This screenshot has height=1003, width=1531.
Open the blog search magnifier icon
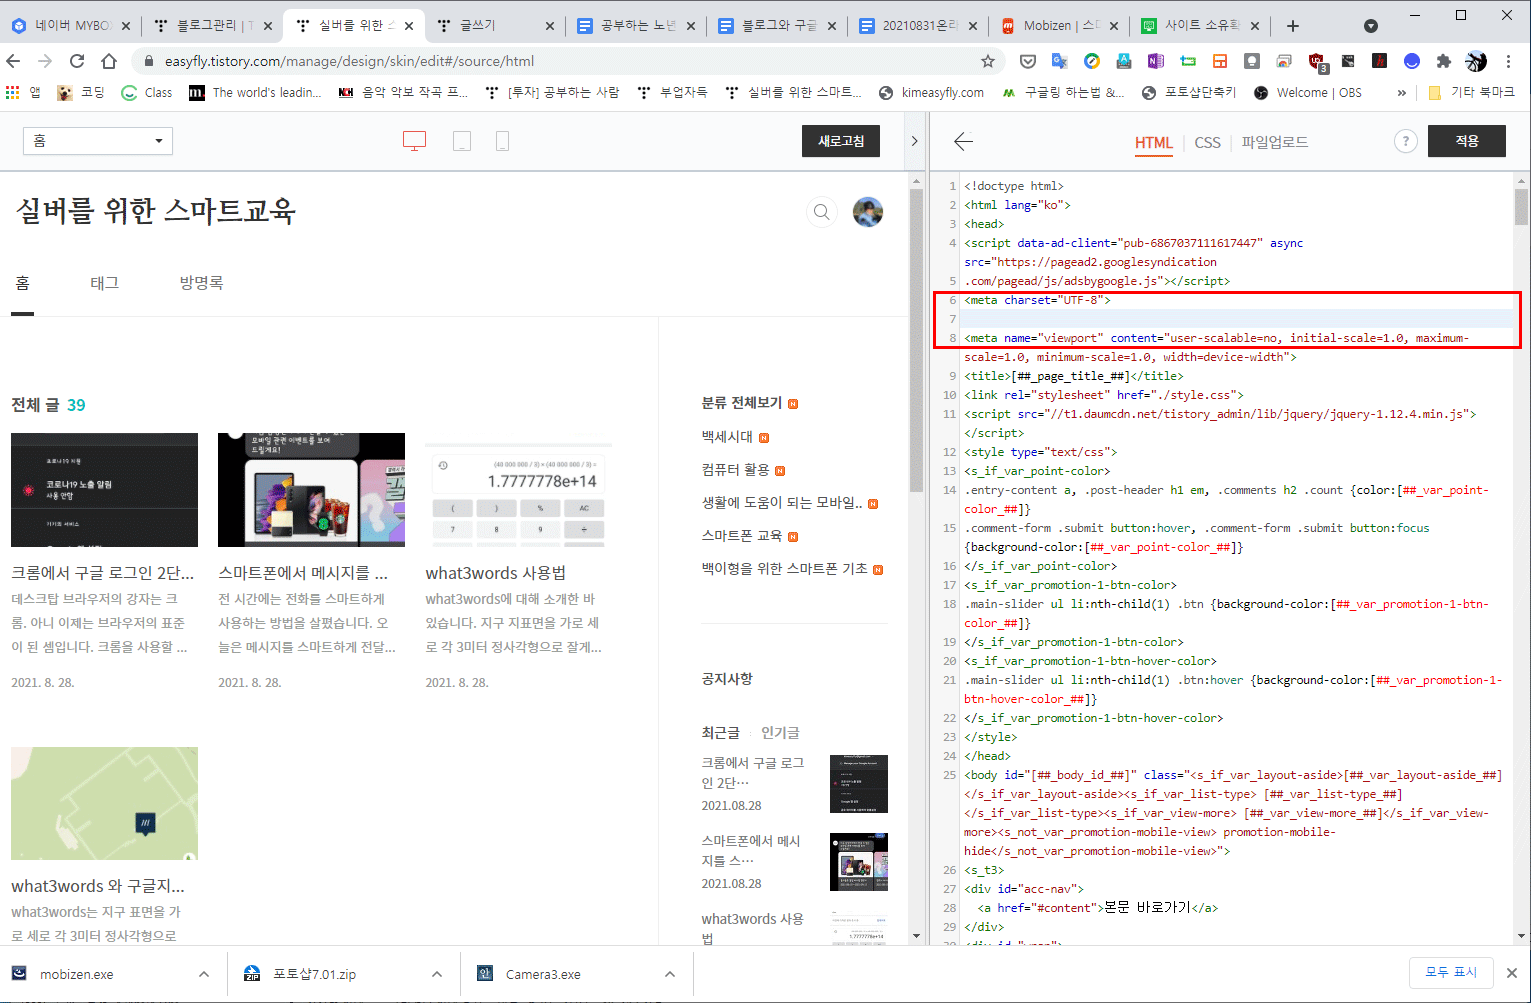(822, 212)
